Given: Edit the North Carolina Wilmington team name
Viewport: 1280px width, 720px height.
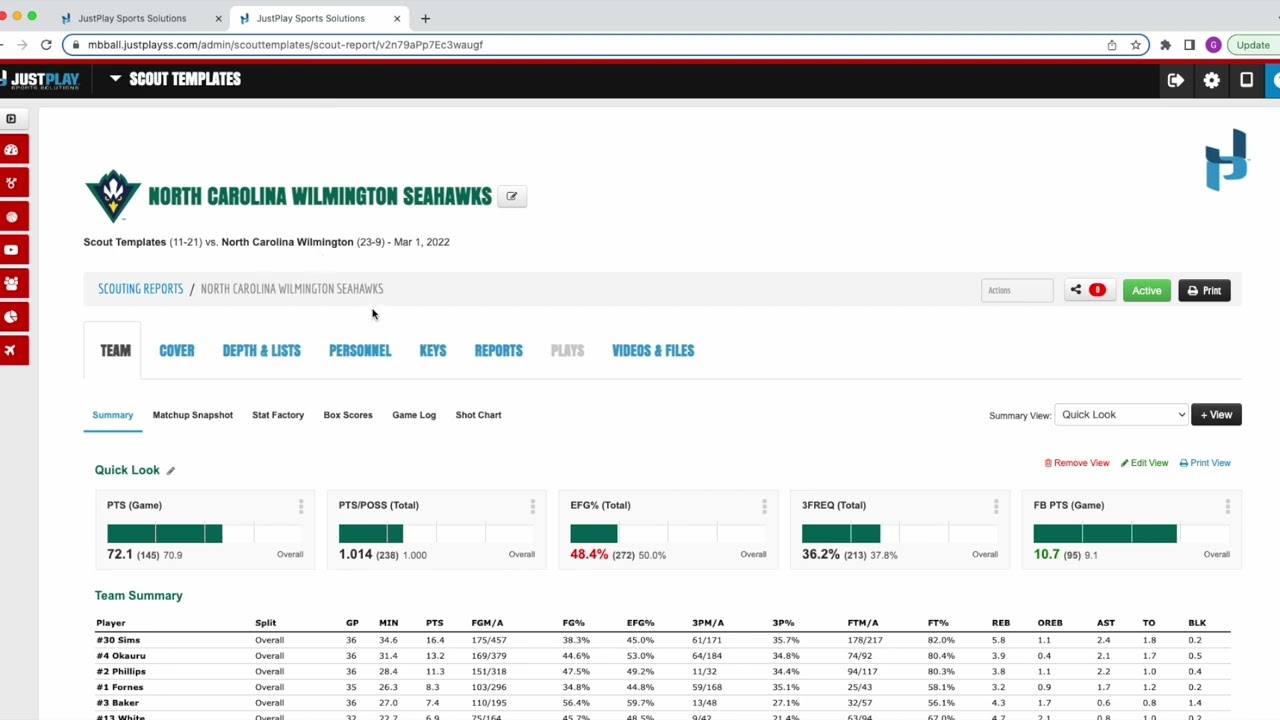Looking at the screenshot, I should (x=512, y=196).
